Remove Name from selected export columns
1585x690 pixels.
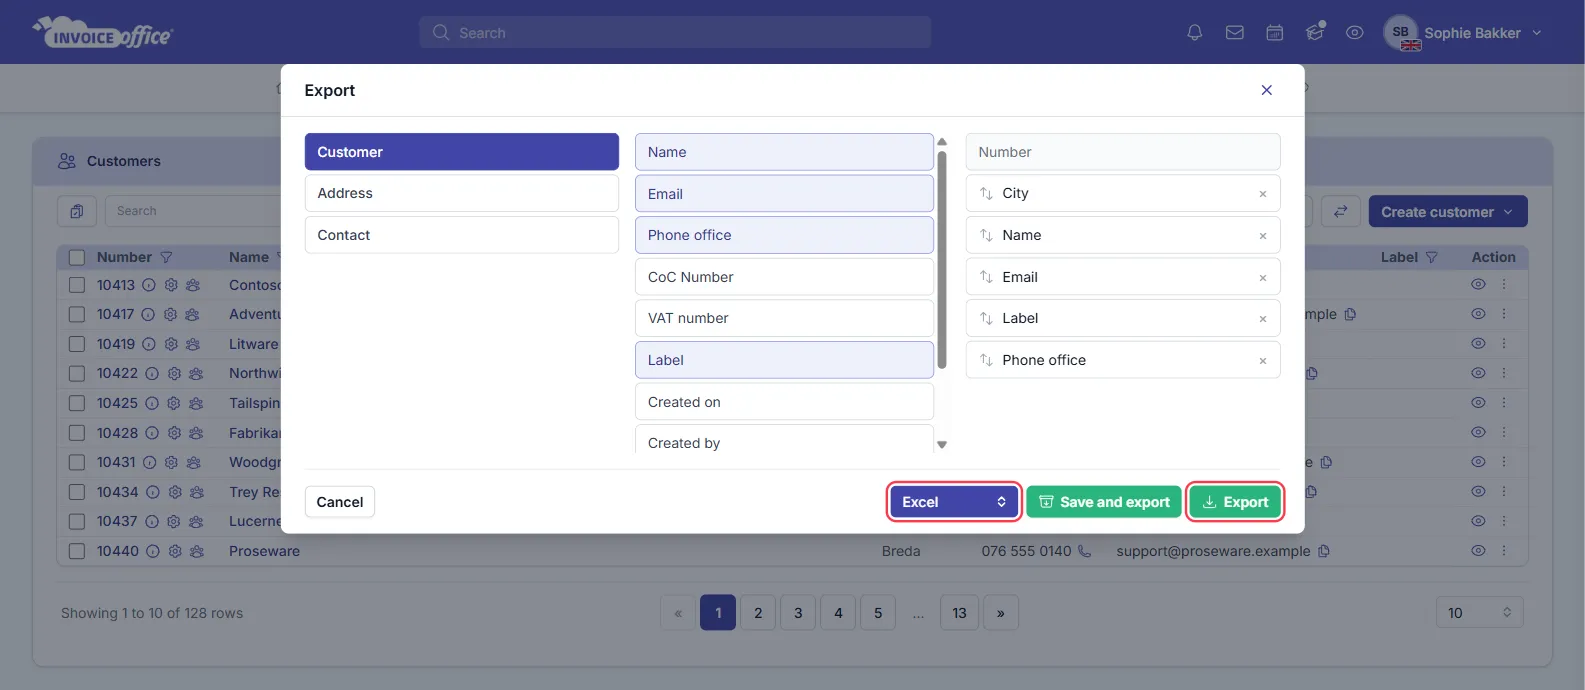(x=1263, y=236)
